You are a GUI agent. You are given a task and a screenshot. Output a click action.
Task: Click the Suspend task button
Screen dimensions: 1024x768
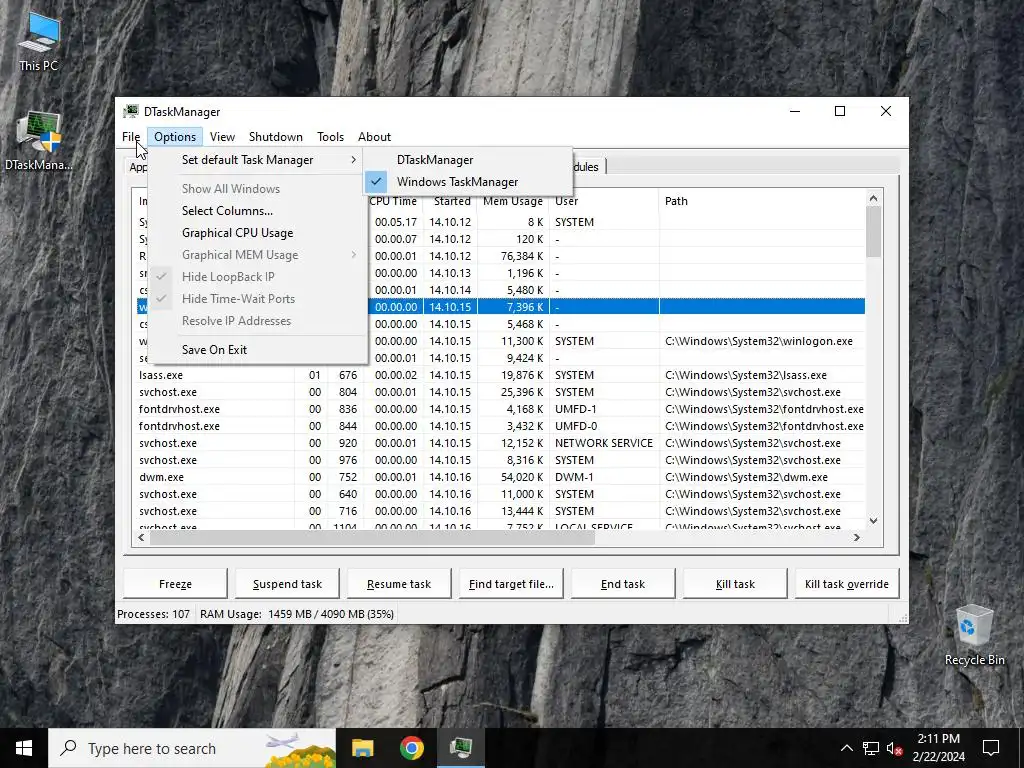[287, 584]
